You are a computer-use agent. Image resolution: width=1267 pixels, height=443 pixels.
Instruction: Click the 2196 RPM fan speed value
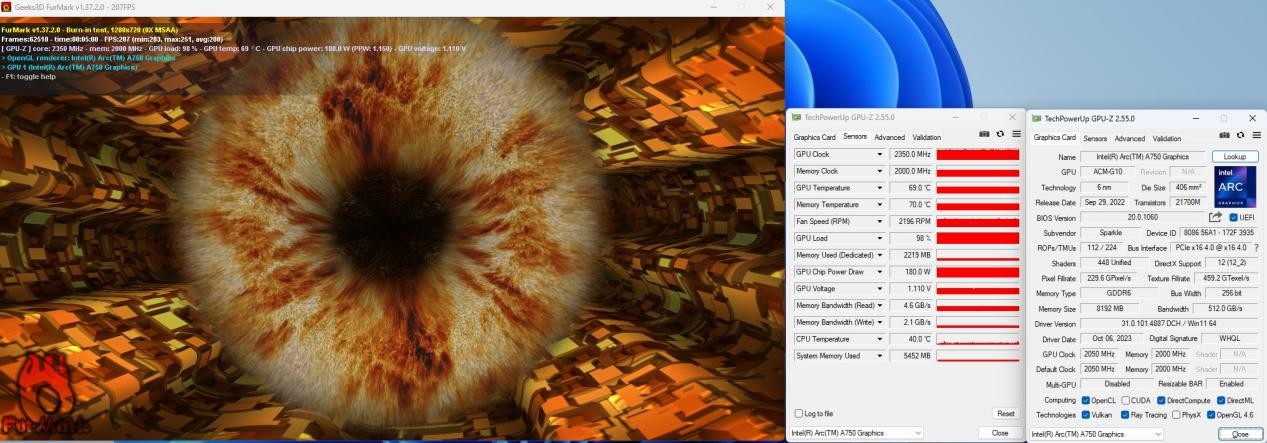(x=910, y=221)
